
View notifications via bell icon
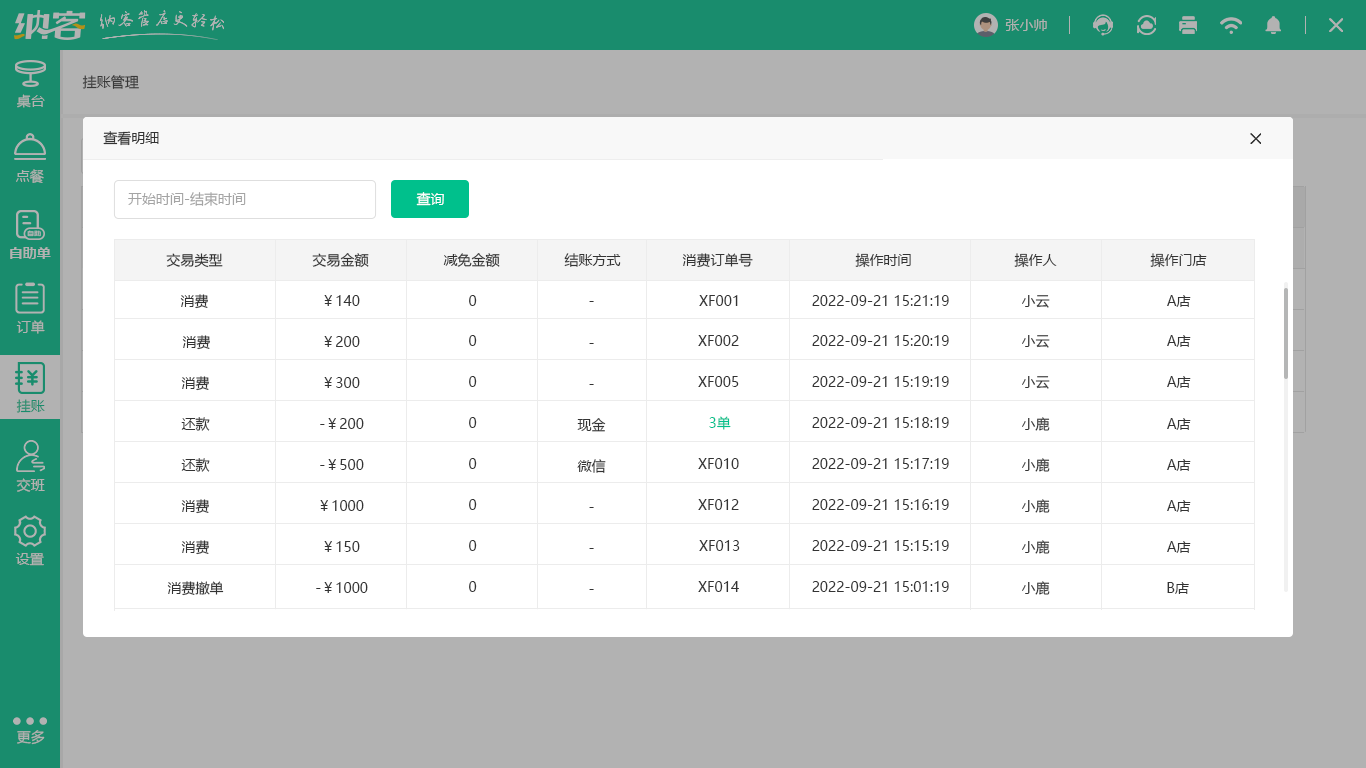point(1273,24)
